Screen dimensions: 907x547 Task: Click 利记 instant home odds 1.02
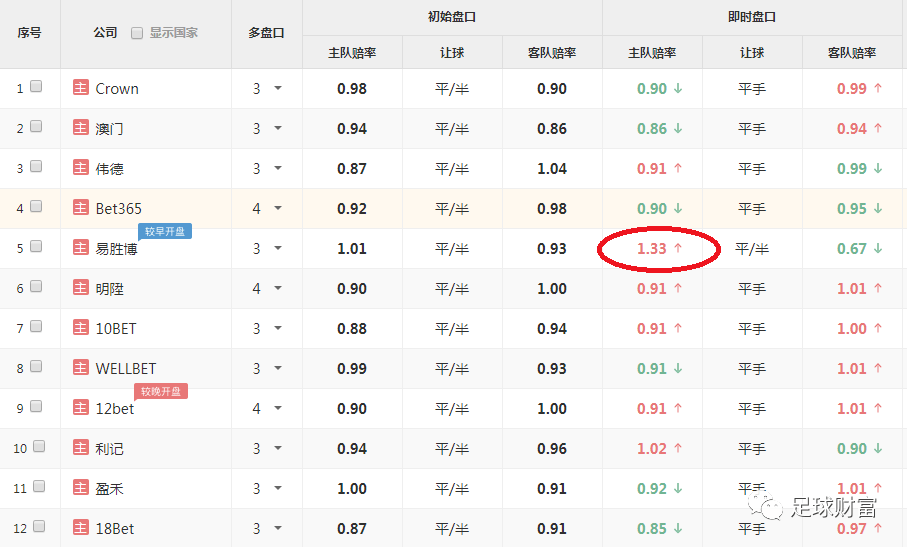pyautogui.click(x=652, y=449)
